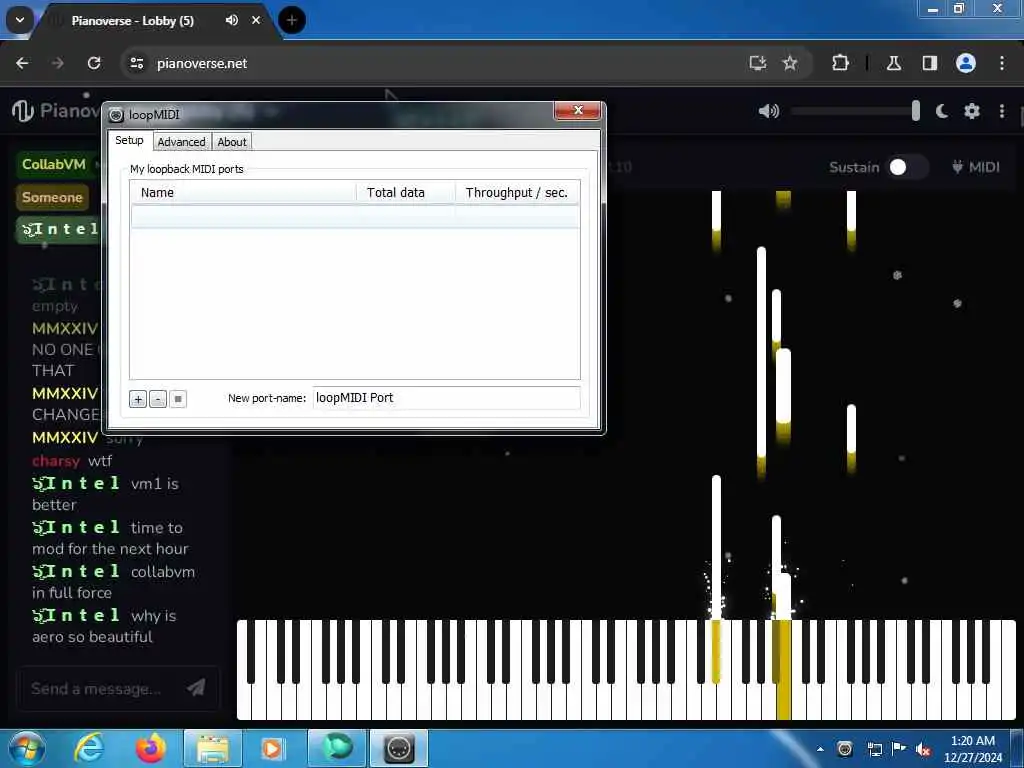The image size is (1024, 768).
Task: Expand the tab search dropdown arrow
Action: (x=20, y=20)
